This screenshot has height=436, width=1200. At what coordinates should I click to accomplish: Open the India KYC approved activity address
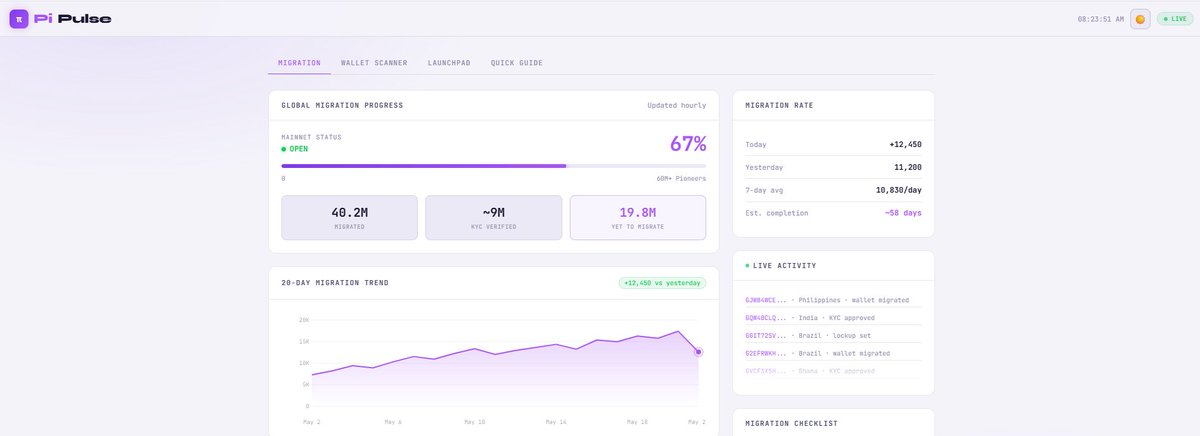pyautogui.click(x=767, y=318)
